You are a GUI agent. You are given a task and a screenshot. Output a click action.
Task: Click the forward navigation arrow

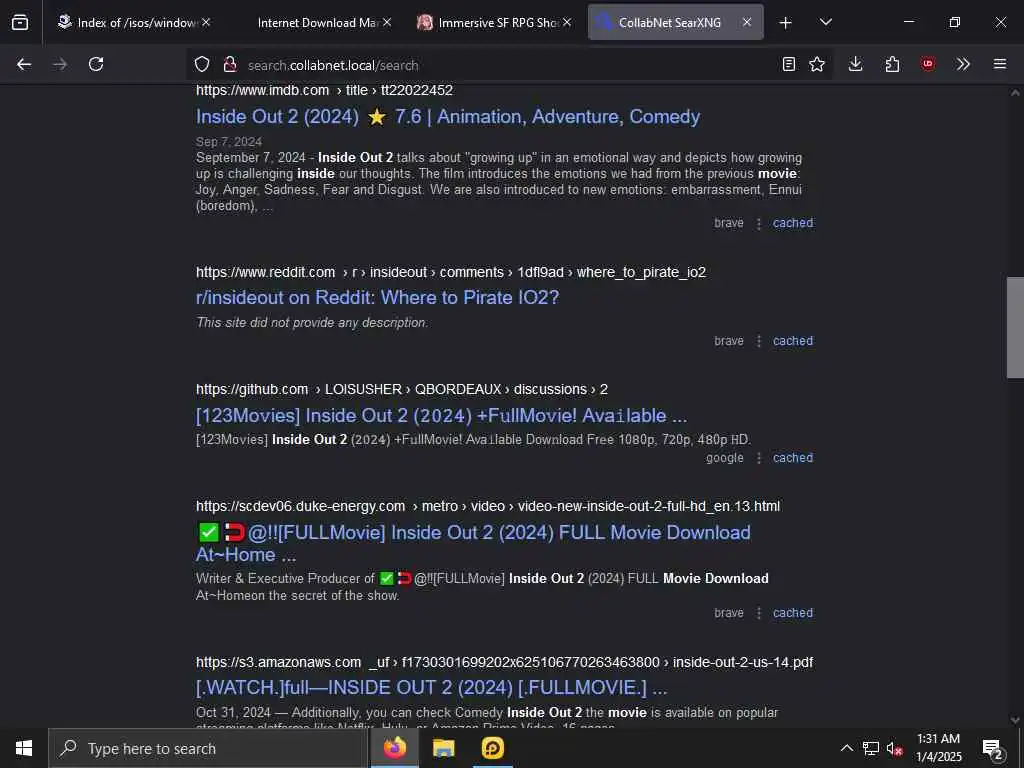[x=60, y=64]
